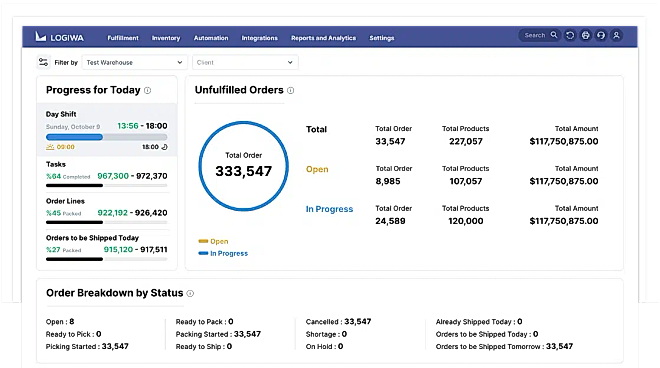
Task: Click Orders to be Shipped count 915,120
Action: (x=118, y=250)
